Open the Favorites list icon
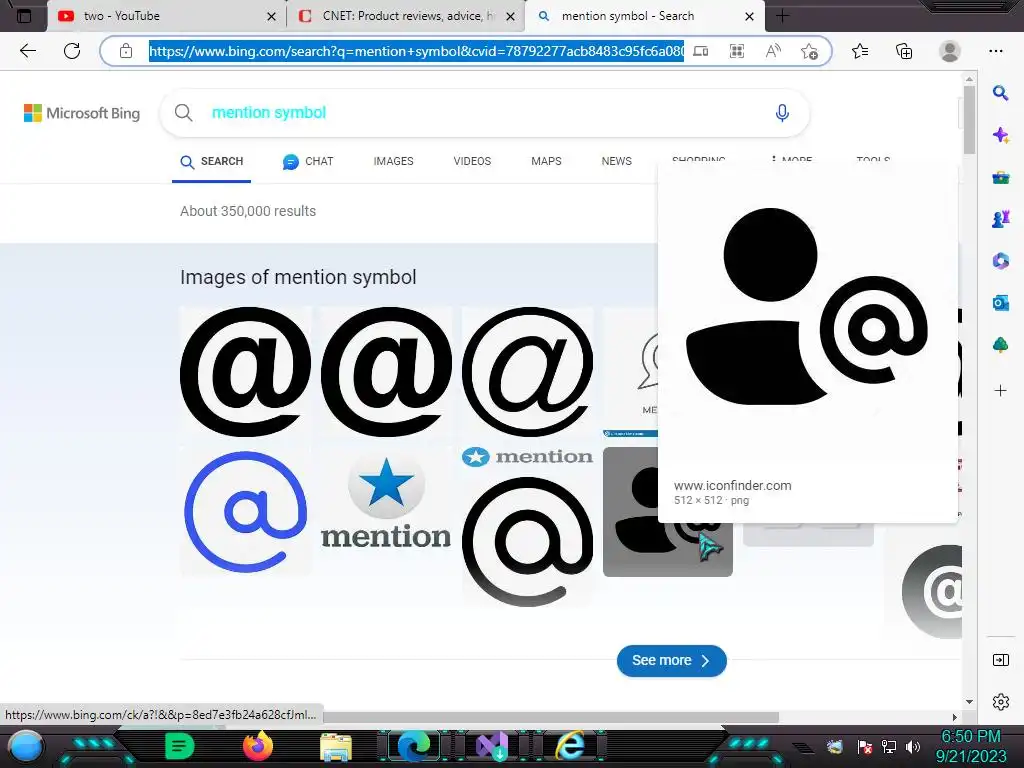 pos(860,51)
